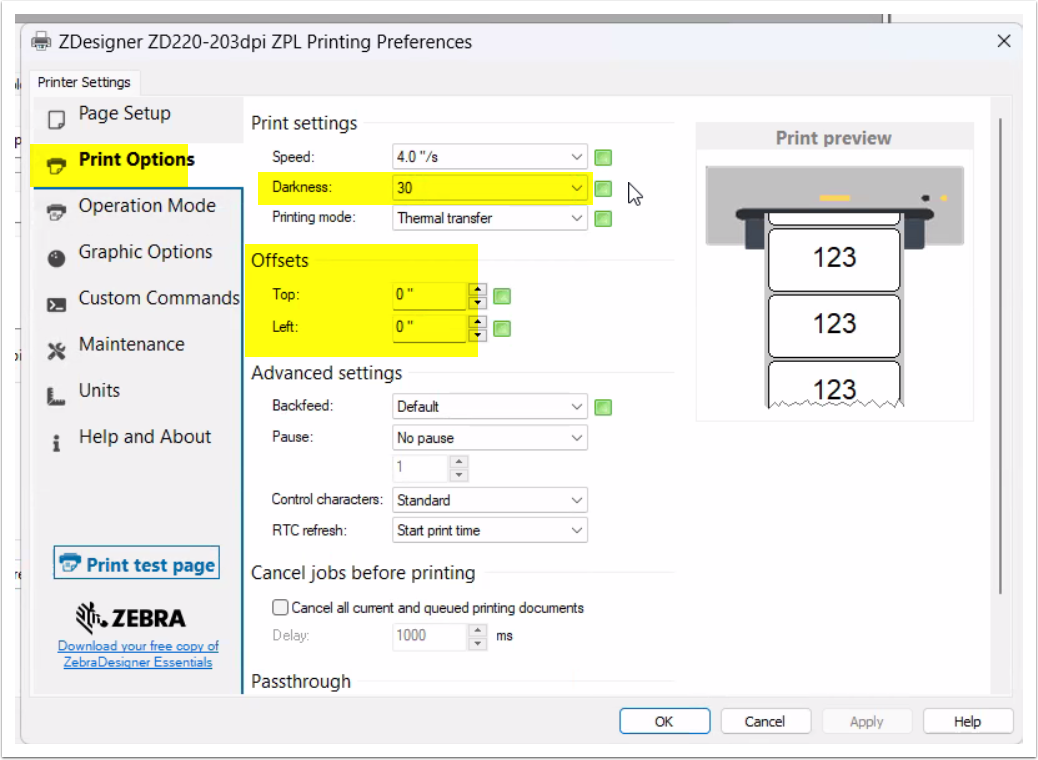
Task: Click the Help and About info icon
Action: 57,442
